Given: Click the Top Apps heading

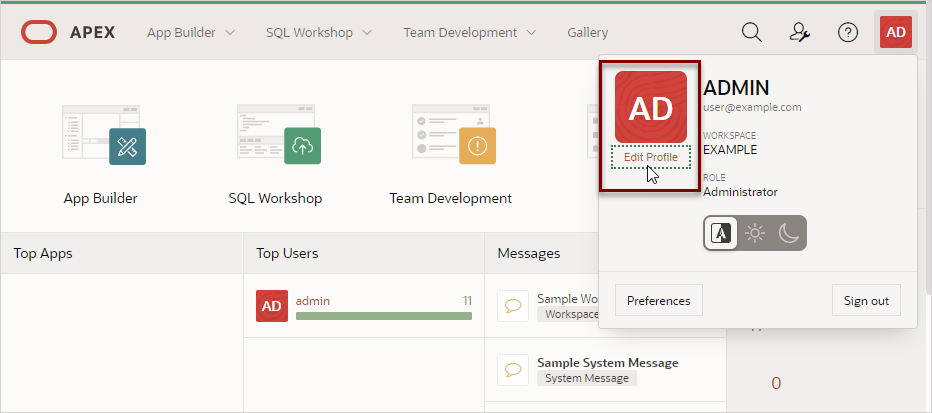Looking at the screenshot, I should 43,253.
